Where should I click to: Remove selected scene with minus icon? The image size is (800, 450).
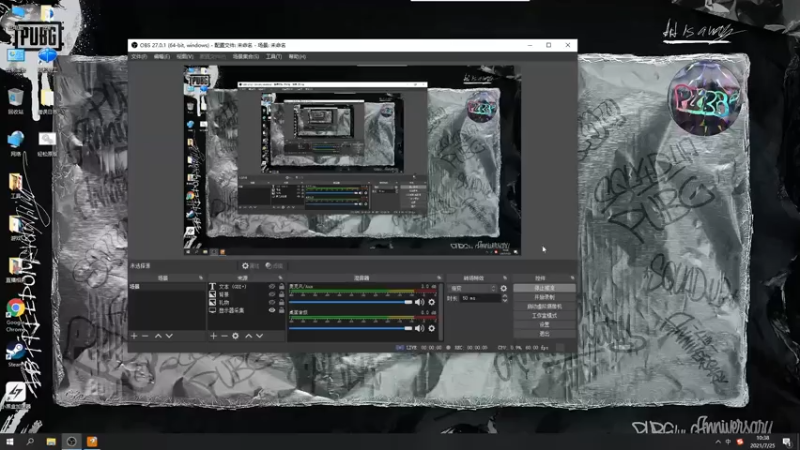(145, 336)
